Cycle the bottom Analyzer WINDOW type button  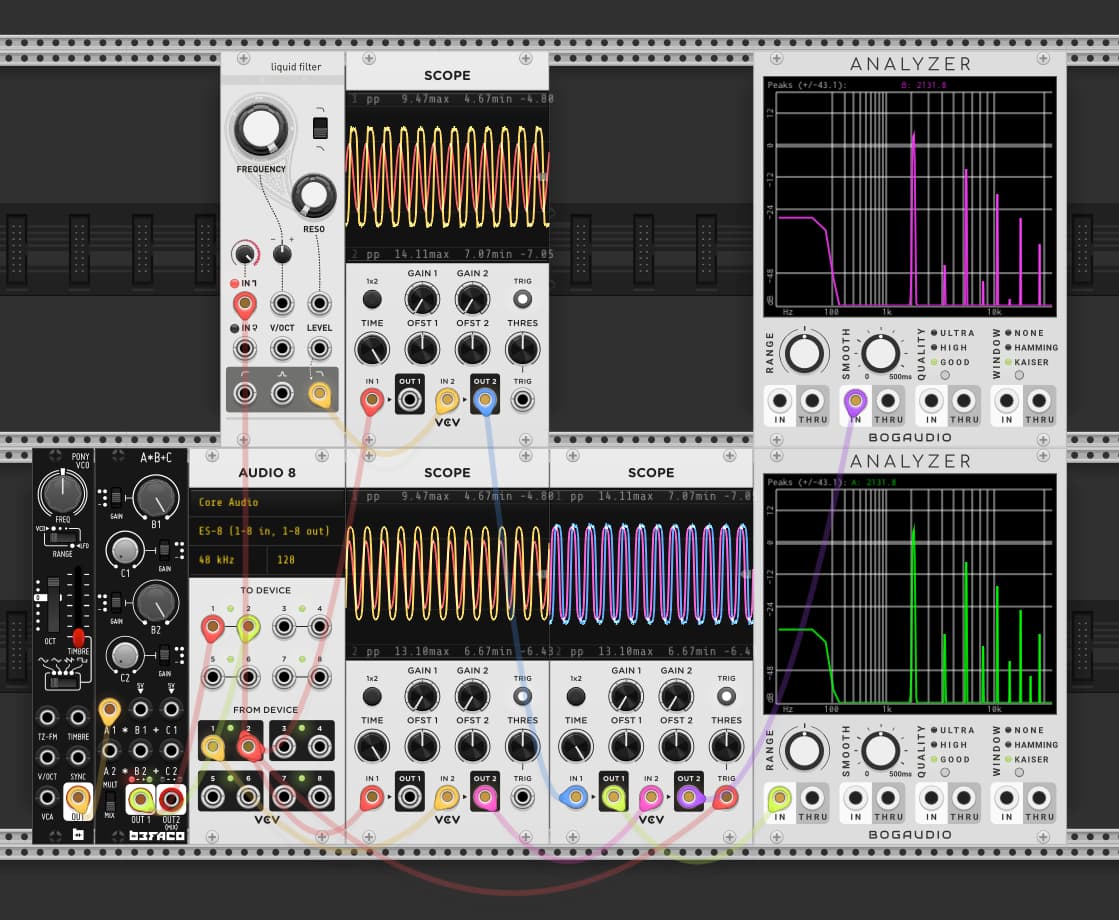coord(1019,772)
